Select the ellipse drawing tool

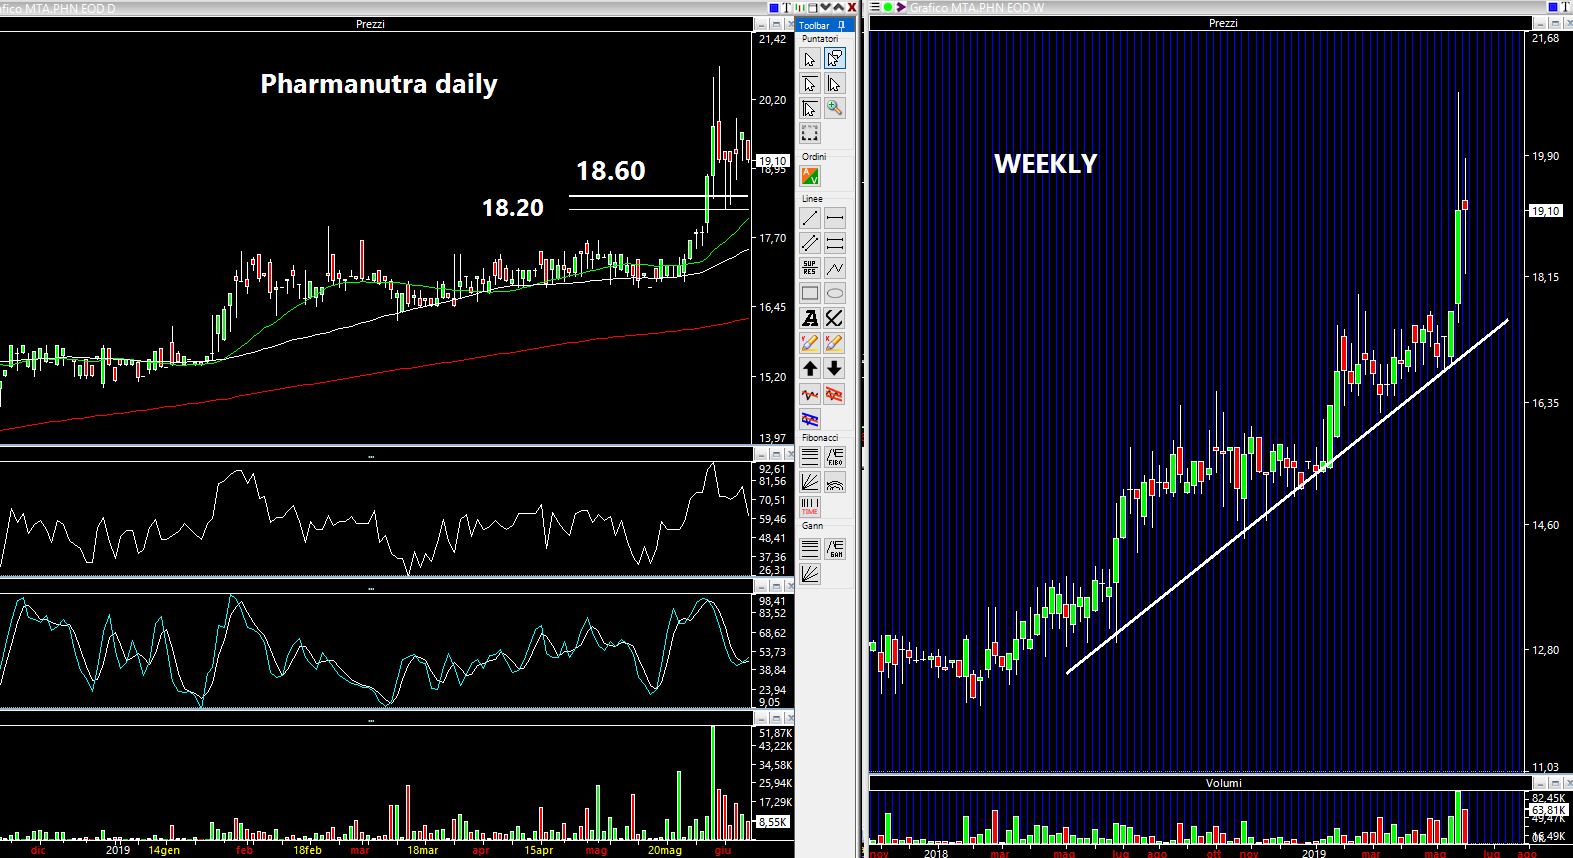point(835,293)
